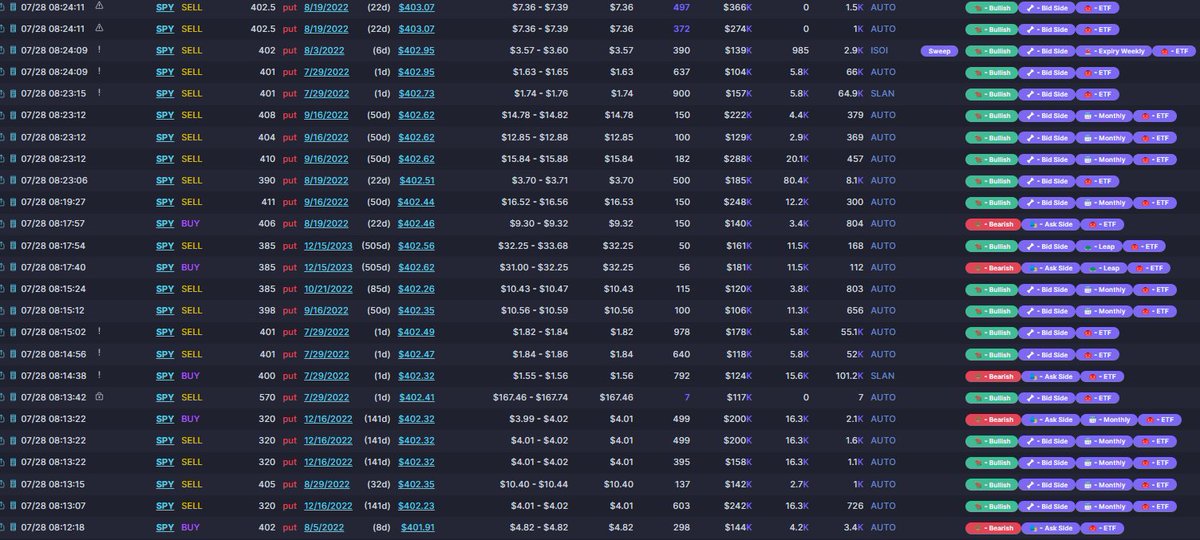Click the Bearish tag in the 08:14:38 row
This screenshot has width=1200, height=540.
click(991, 376)
